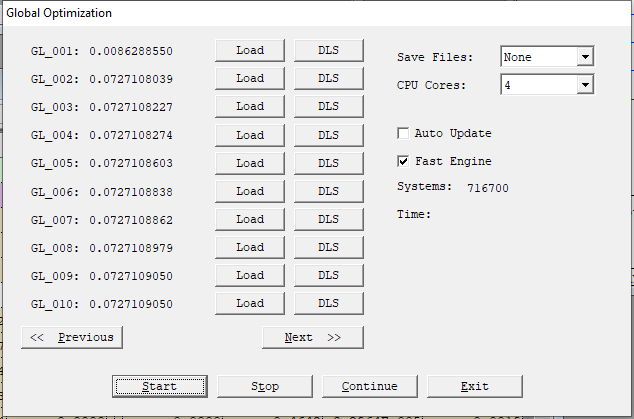
Task: Load the GL_007 solution
Action: (x=250, y=219)
